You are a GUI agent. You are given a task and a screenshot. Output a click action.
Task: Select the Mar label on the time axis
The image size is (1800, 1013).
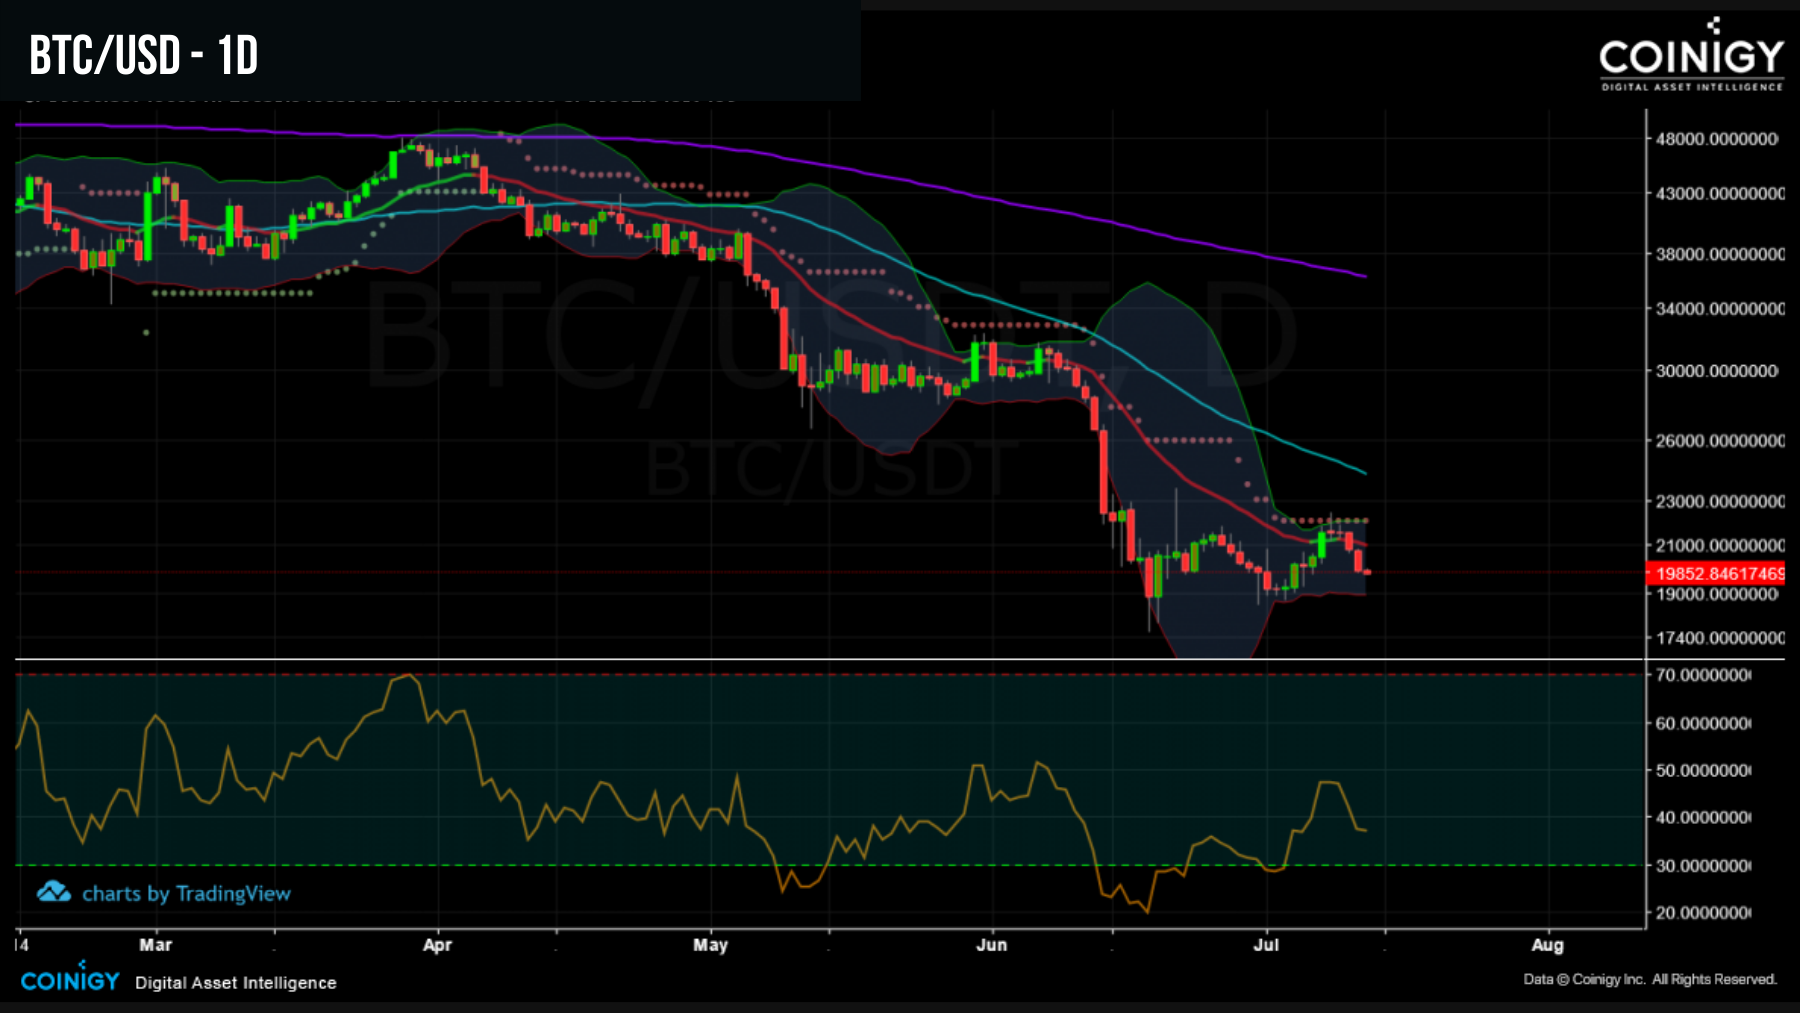(x=155, y=944)
